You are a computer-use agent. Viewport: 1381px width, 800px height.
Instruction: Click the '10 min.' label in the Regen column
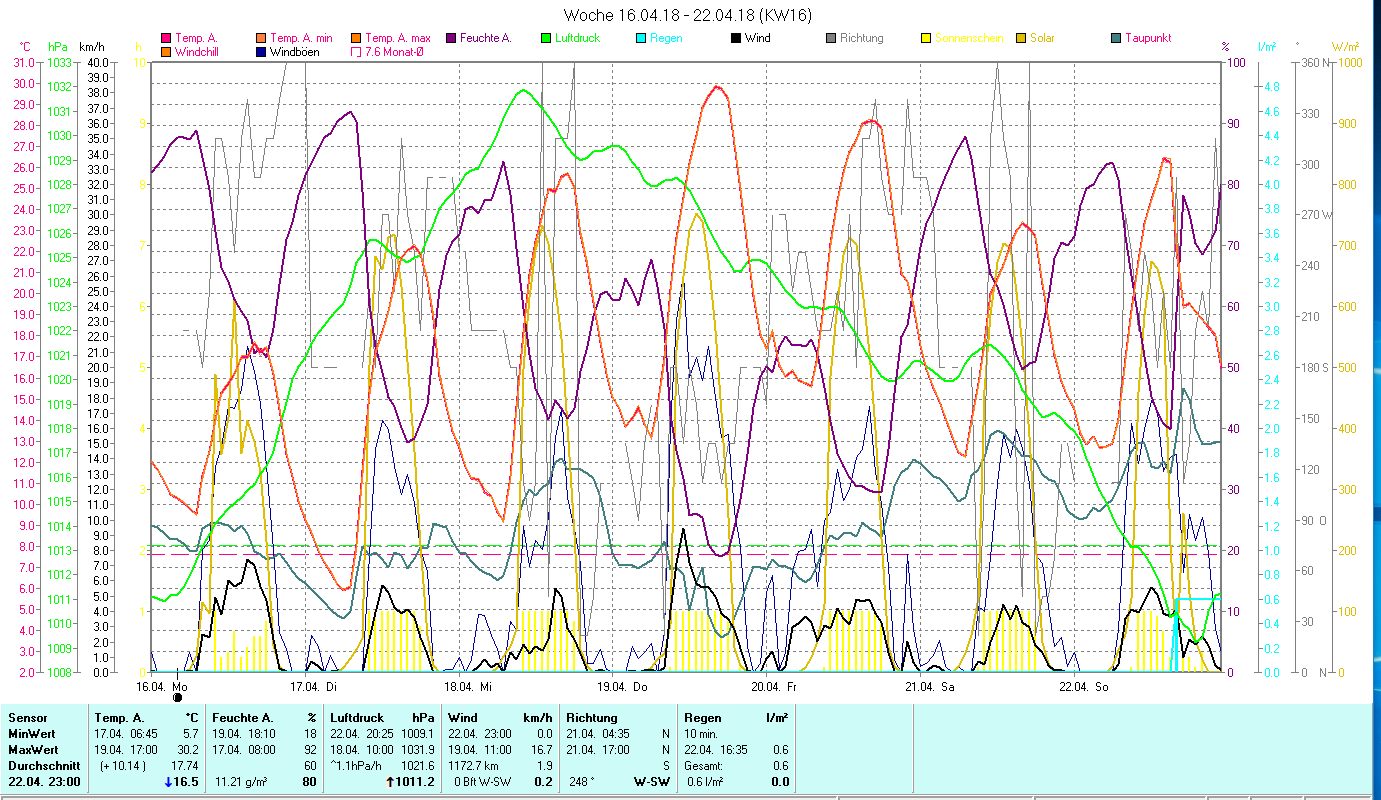coord(703,734)
